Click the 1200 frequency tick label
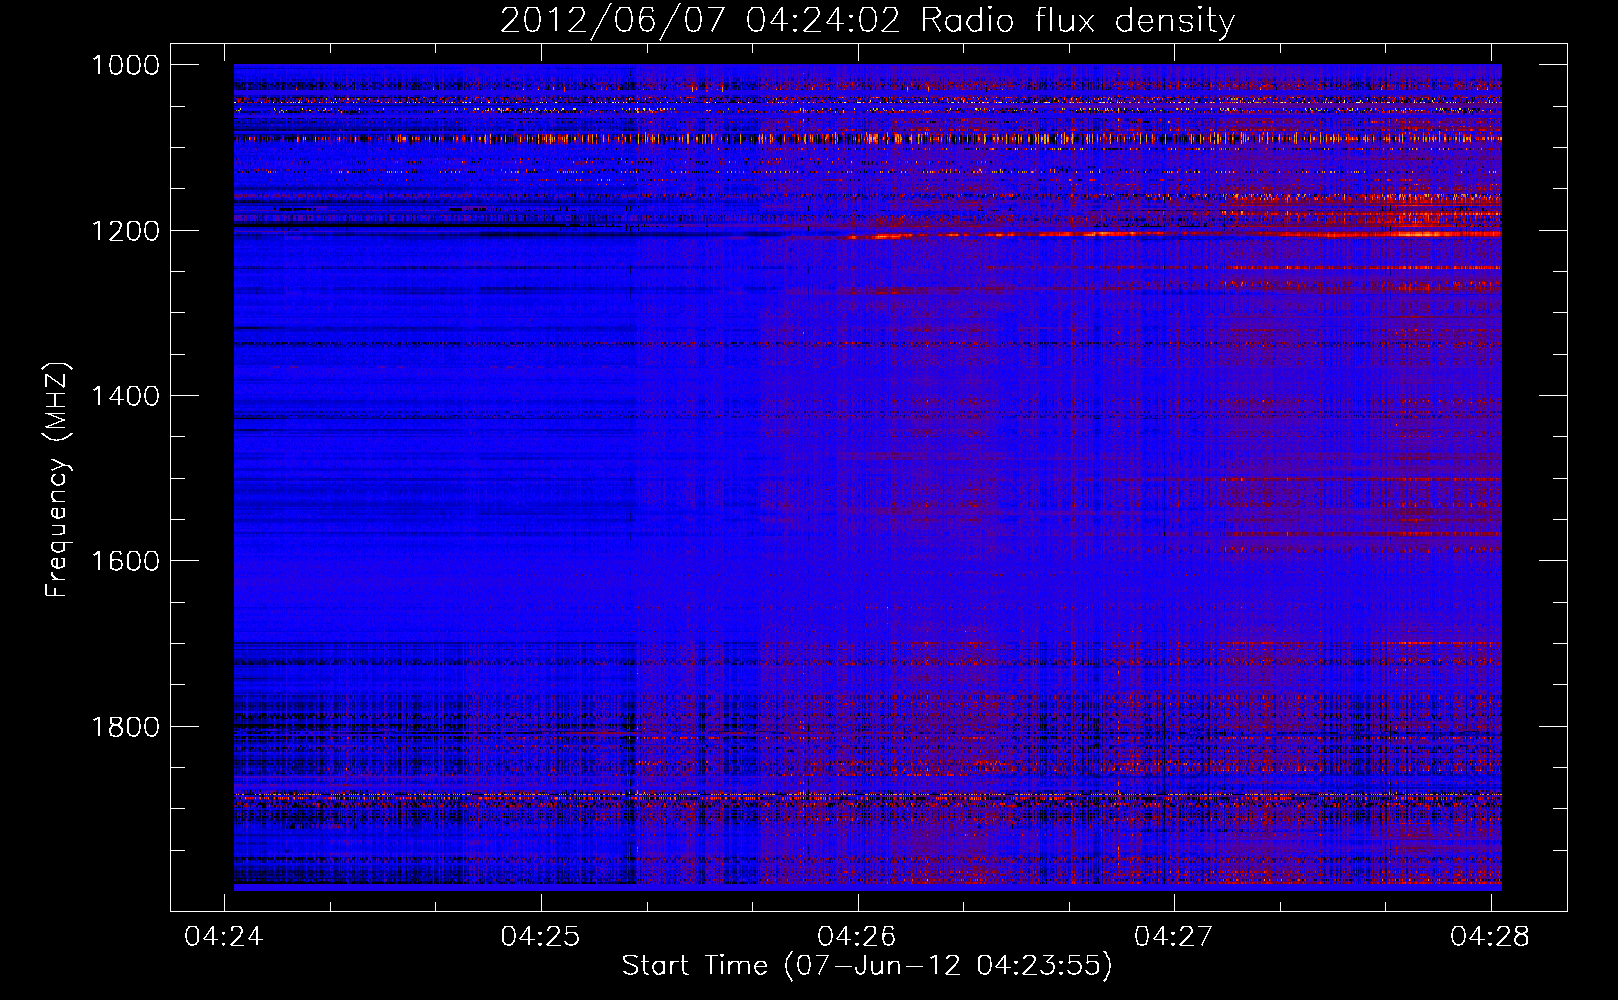This screenshot has width=1618, height=1000. [125, 231]
